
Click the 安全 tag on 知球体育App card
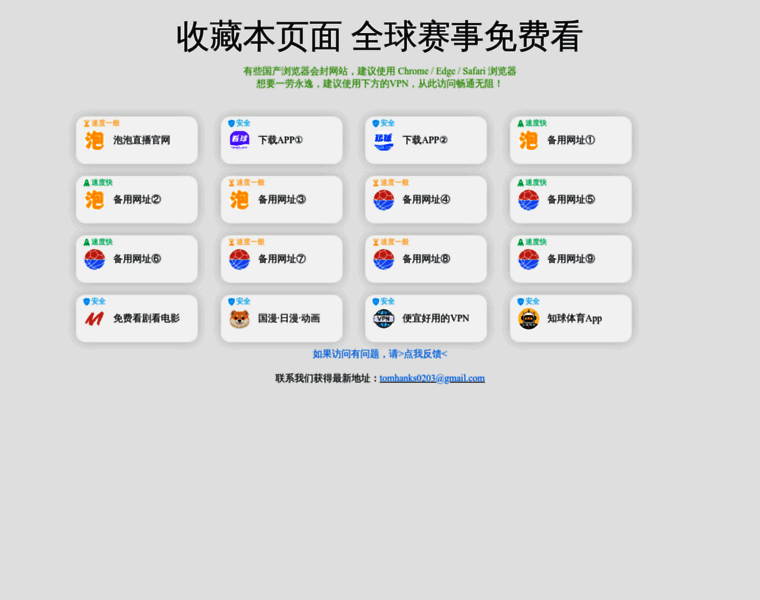tap(528, 301)
